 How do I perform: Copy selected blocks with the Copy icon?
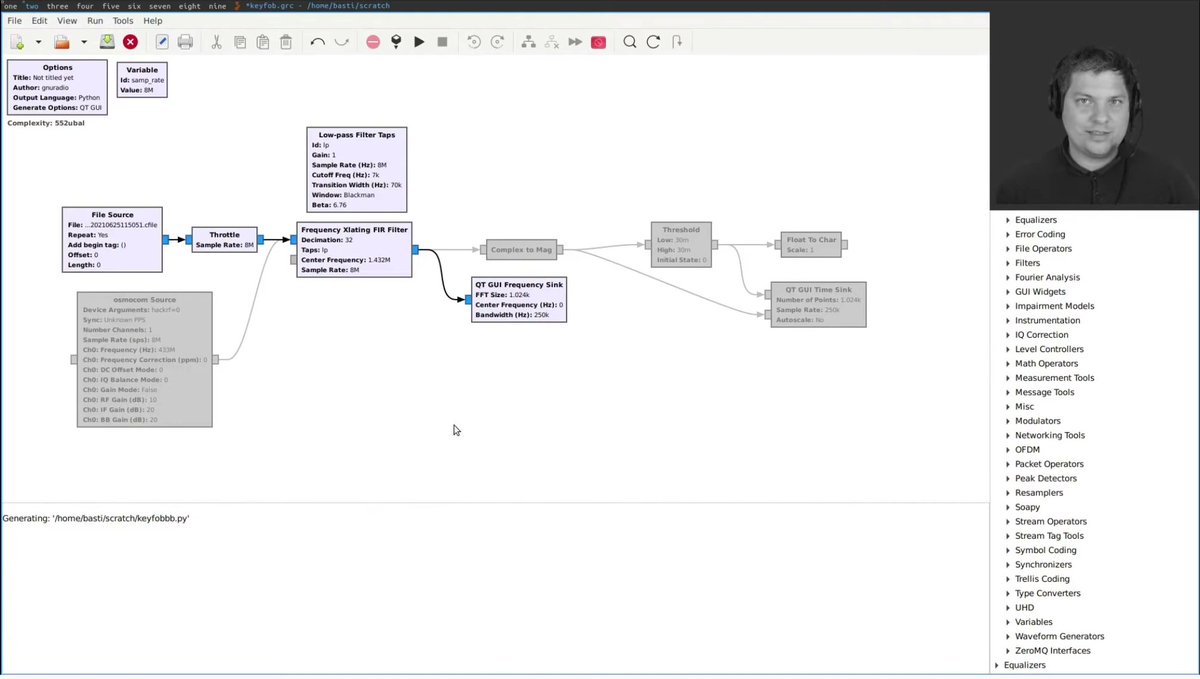point(240,42)
